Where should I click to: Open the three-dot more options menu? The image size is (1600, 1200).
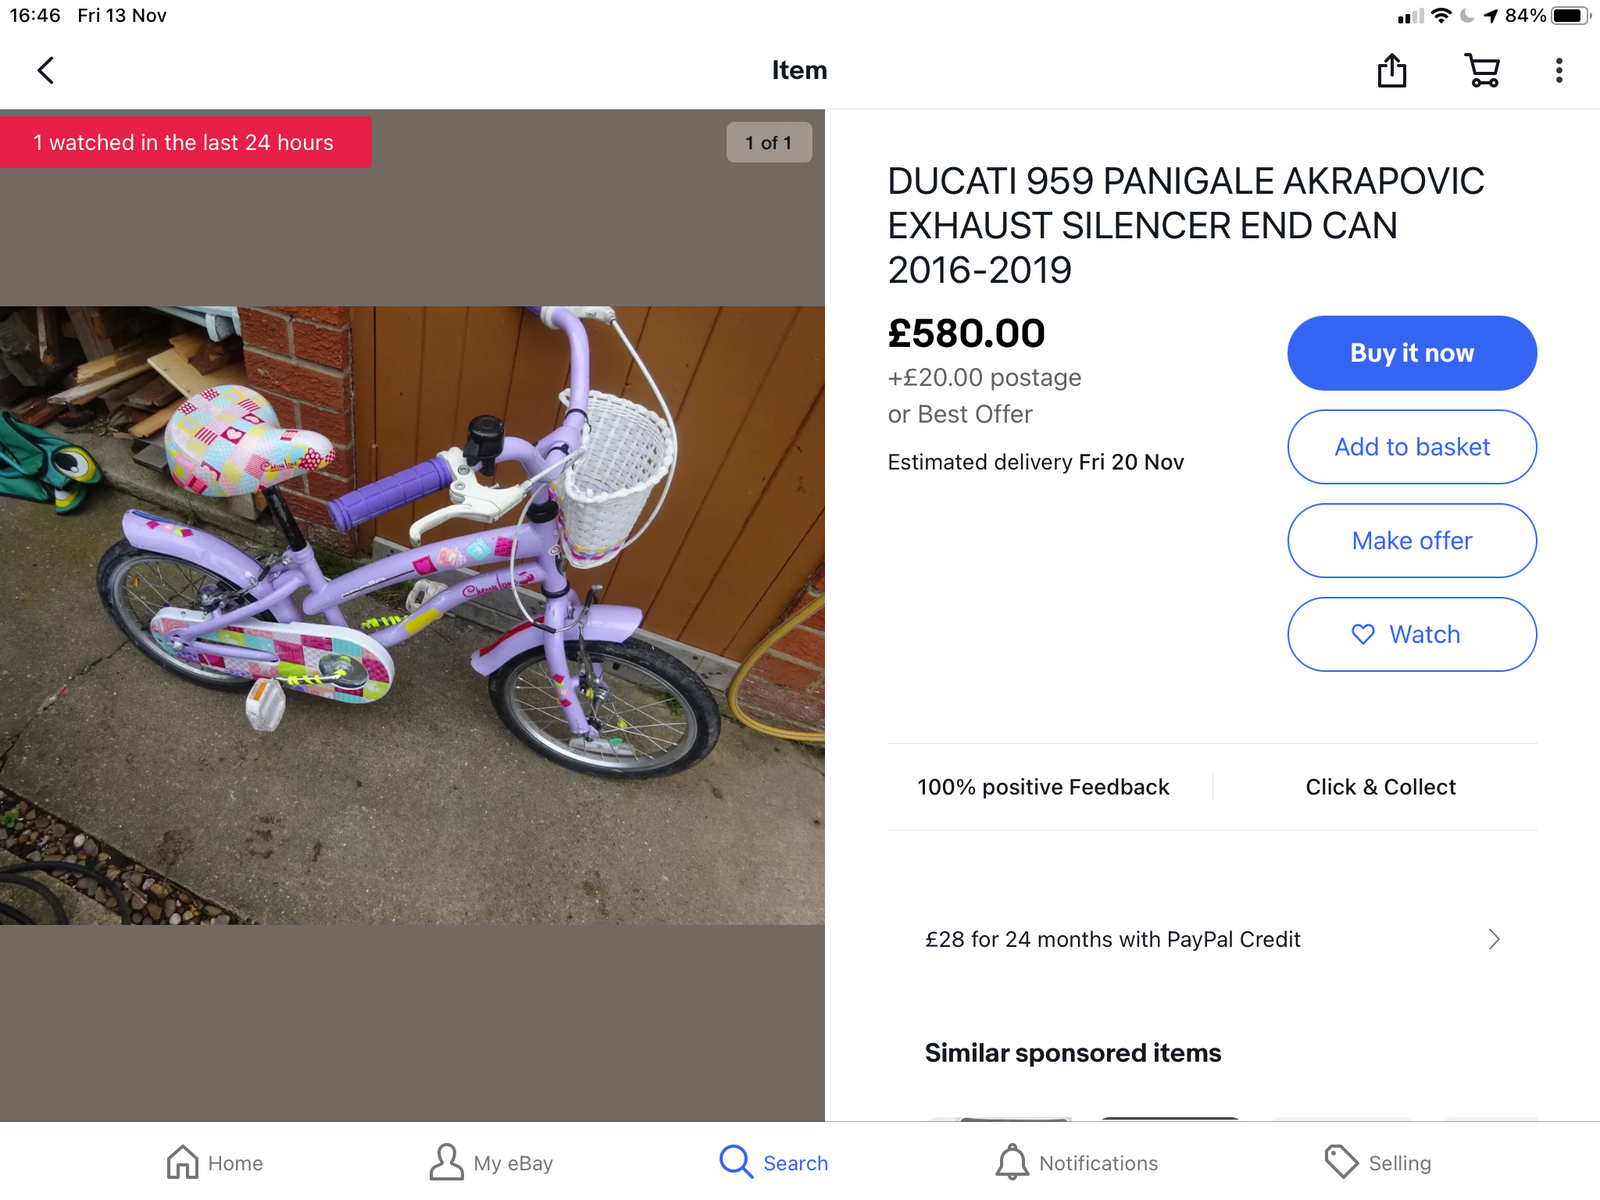1558,70
